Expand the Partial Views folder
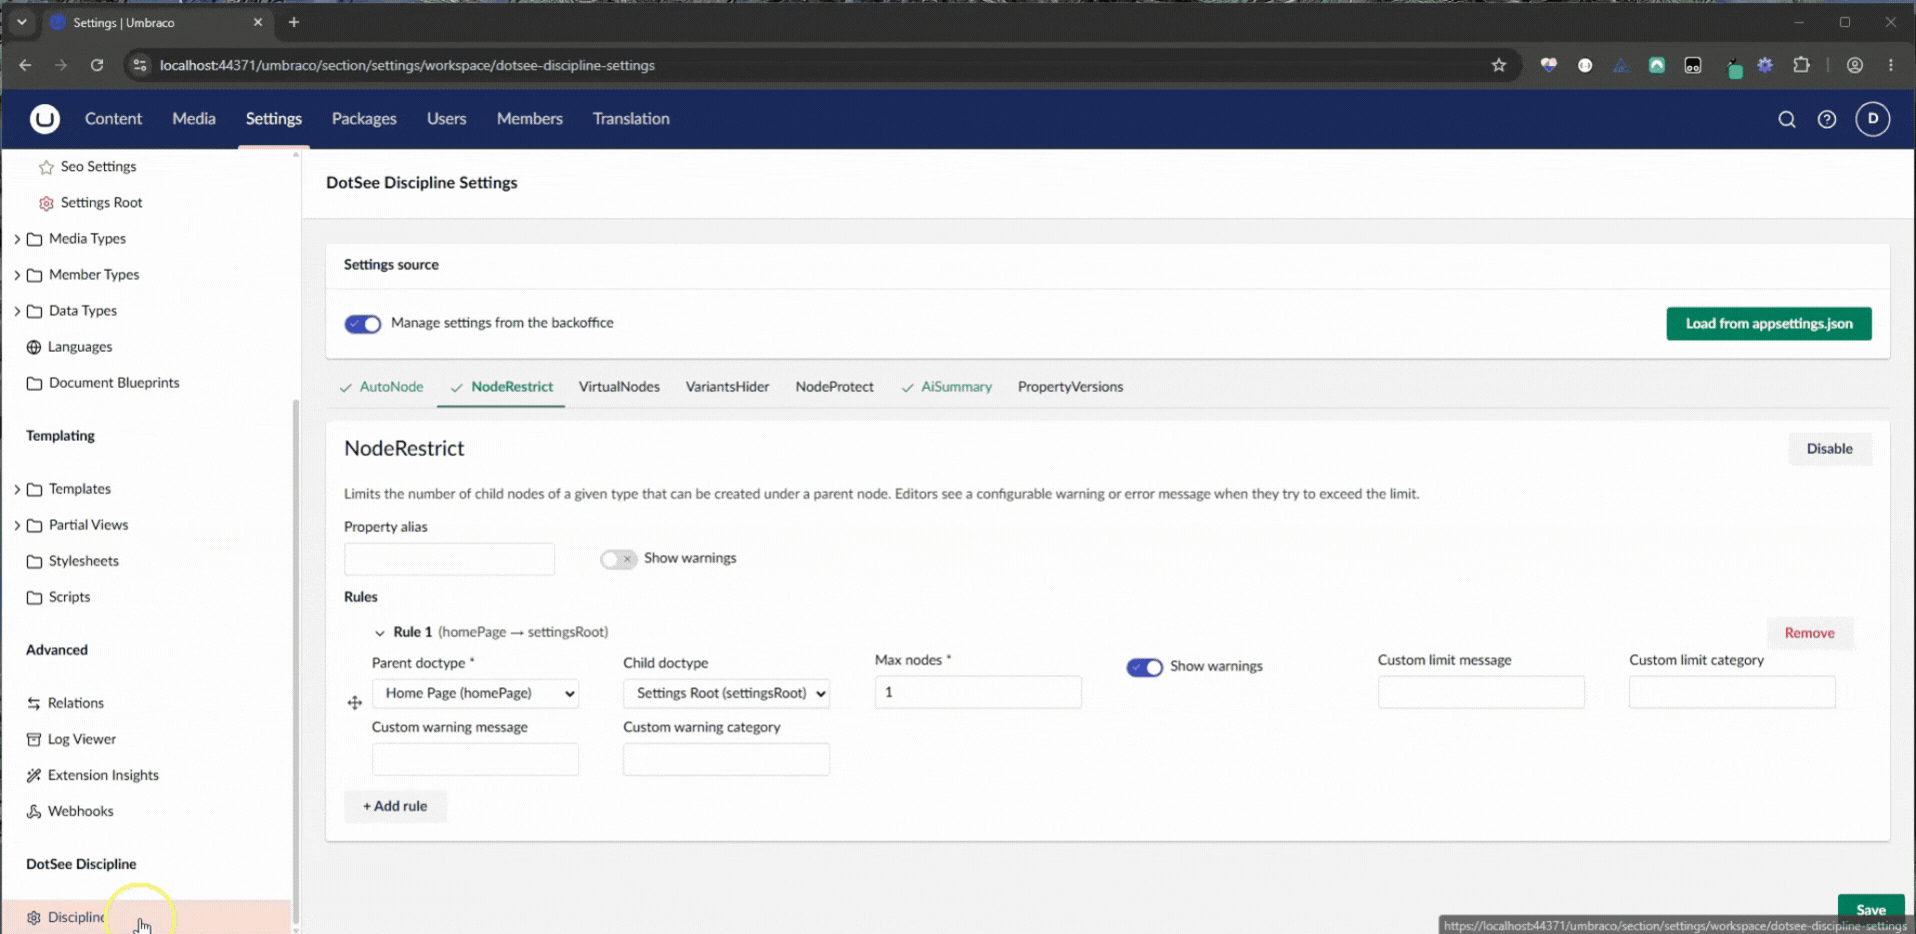The height and width of the screenshot is (934, 1916). [x=17, y=525]
